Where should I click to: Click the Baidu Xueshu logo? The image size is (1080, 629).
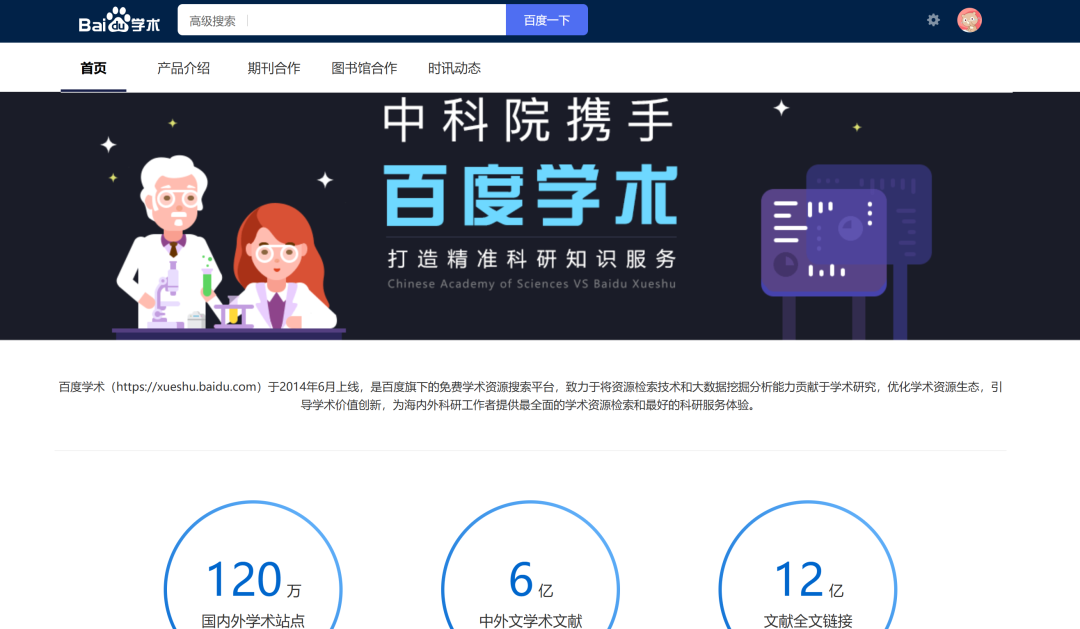click(119, 21)
